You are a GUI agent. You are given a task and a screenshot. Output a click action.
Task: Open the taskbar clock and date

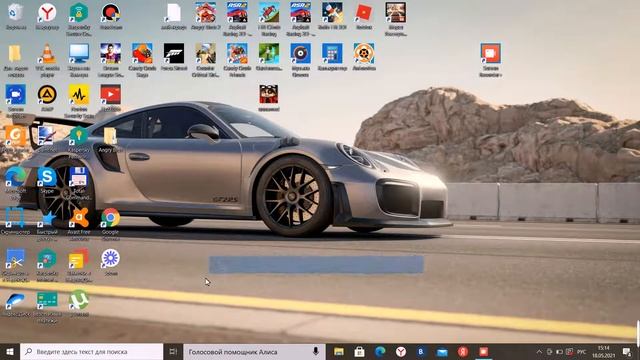click(604, 351)
